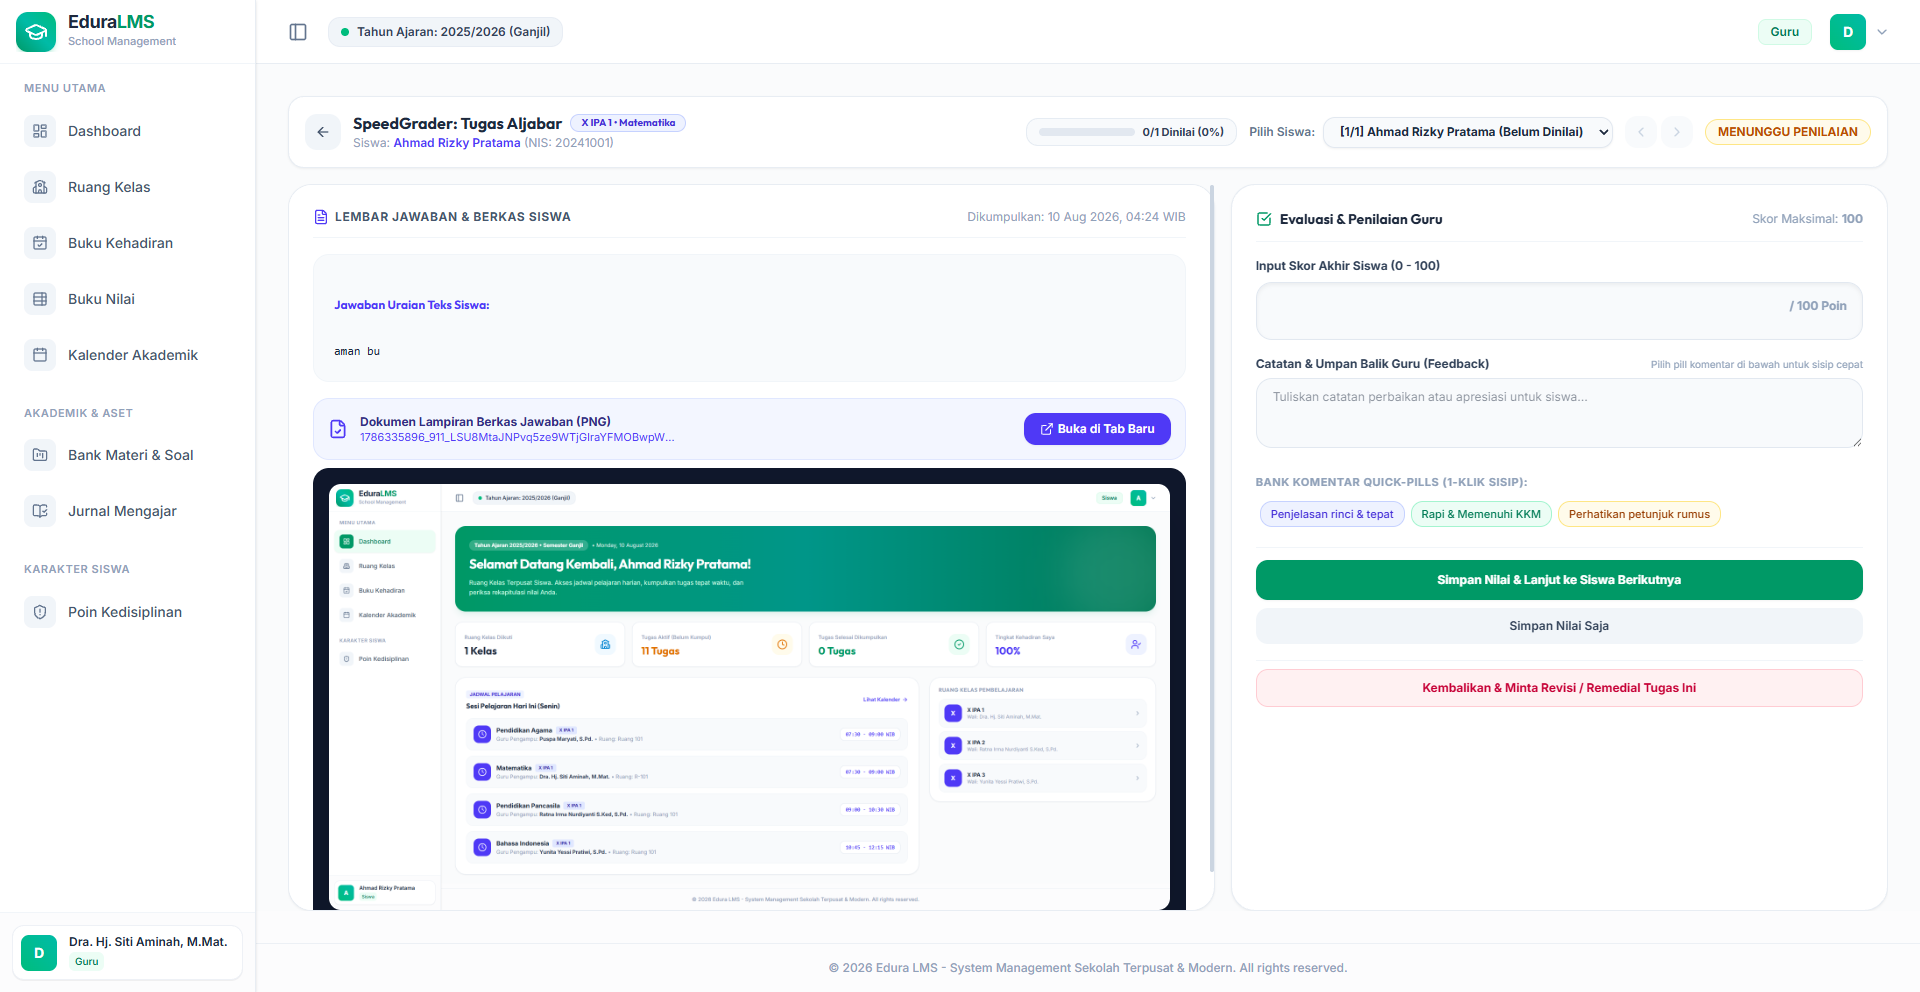This screenshot has width=1920, height=992.
Task: Click the PNG attachment document icon
Action: coord(338,429)
